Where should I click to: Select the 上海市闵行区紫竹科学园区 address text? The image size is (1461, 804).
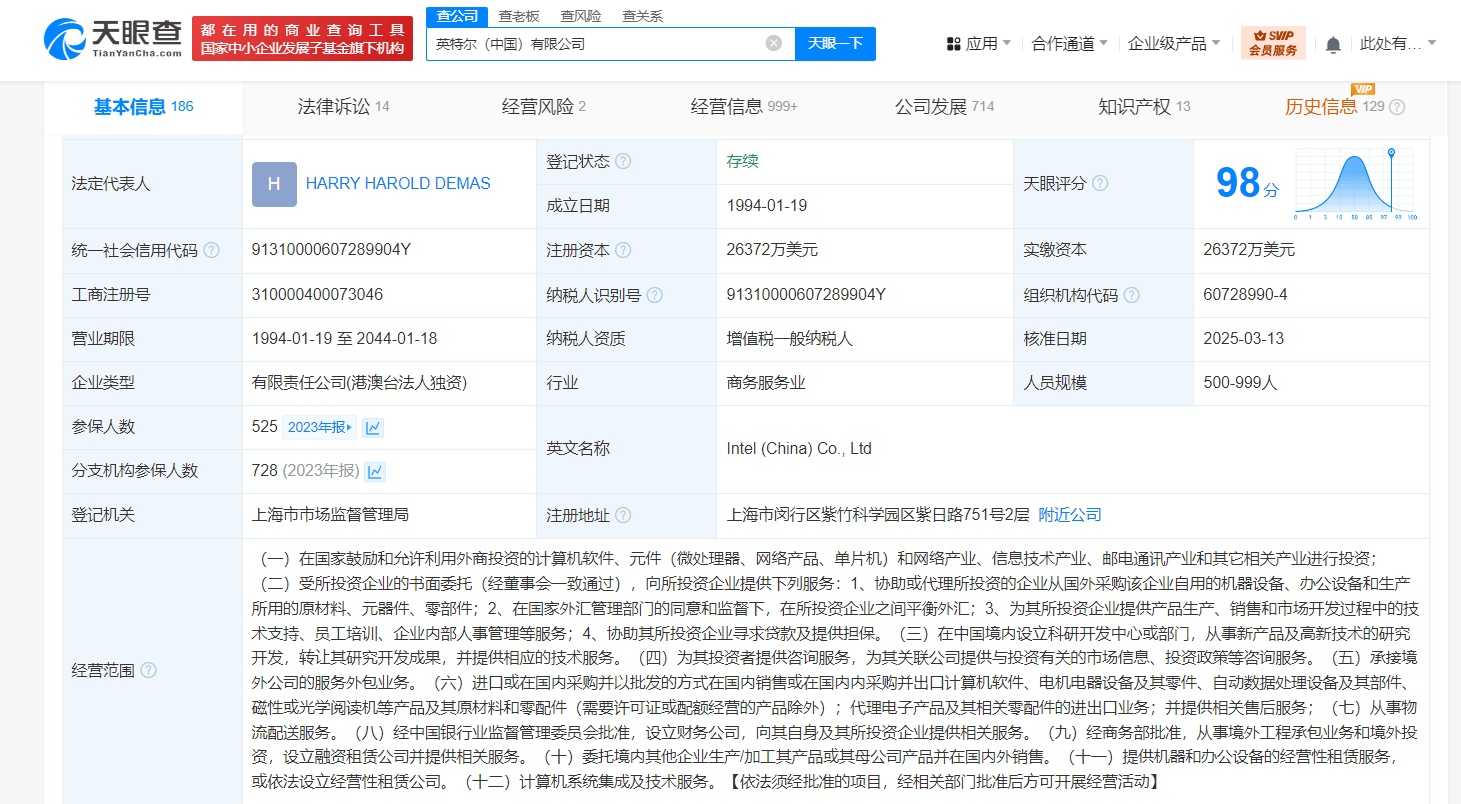point(878,515)
